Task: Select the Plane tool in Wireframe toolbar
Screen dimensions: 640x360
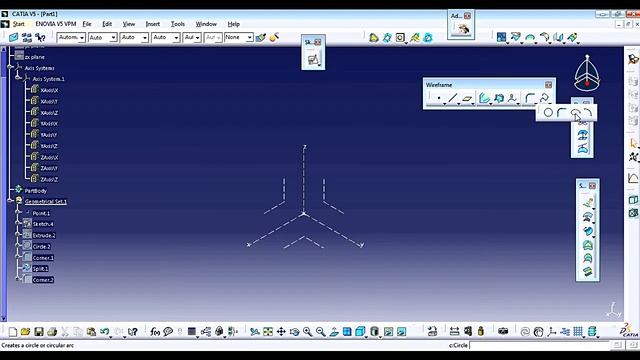Action: 467,98
